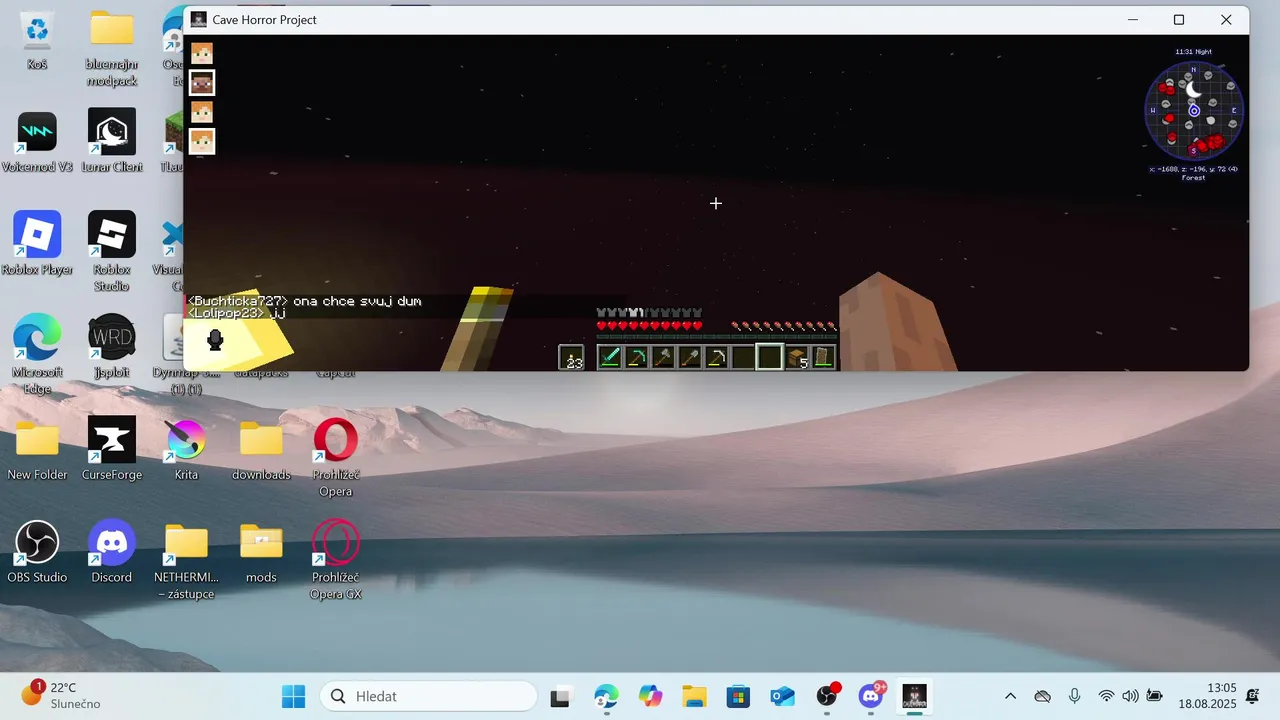1280x720 pixels.
Task: Open Microsoft Store from the taskbar
Action: pos(738,696)
